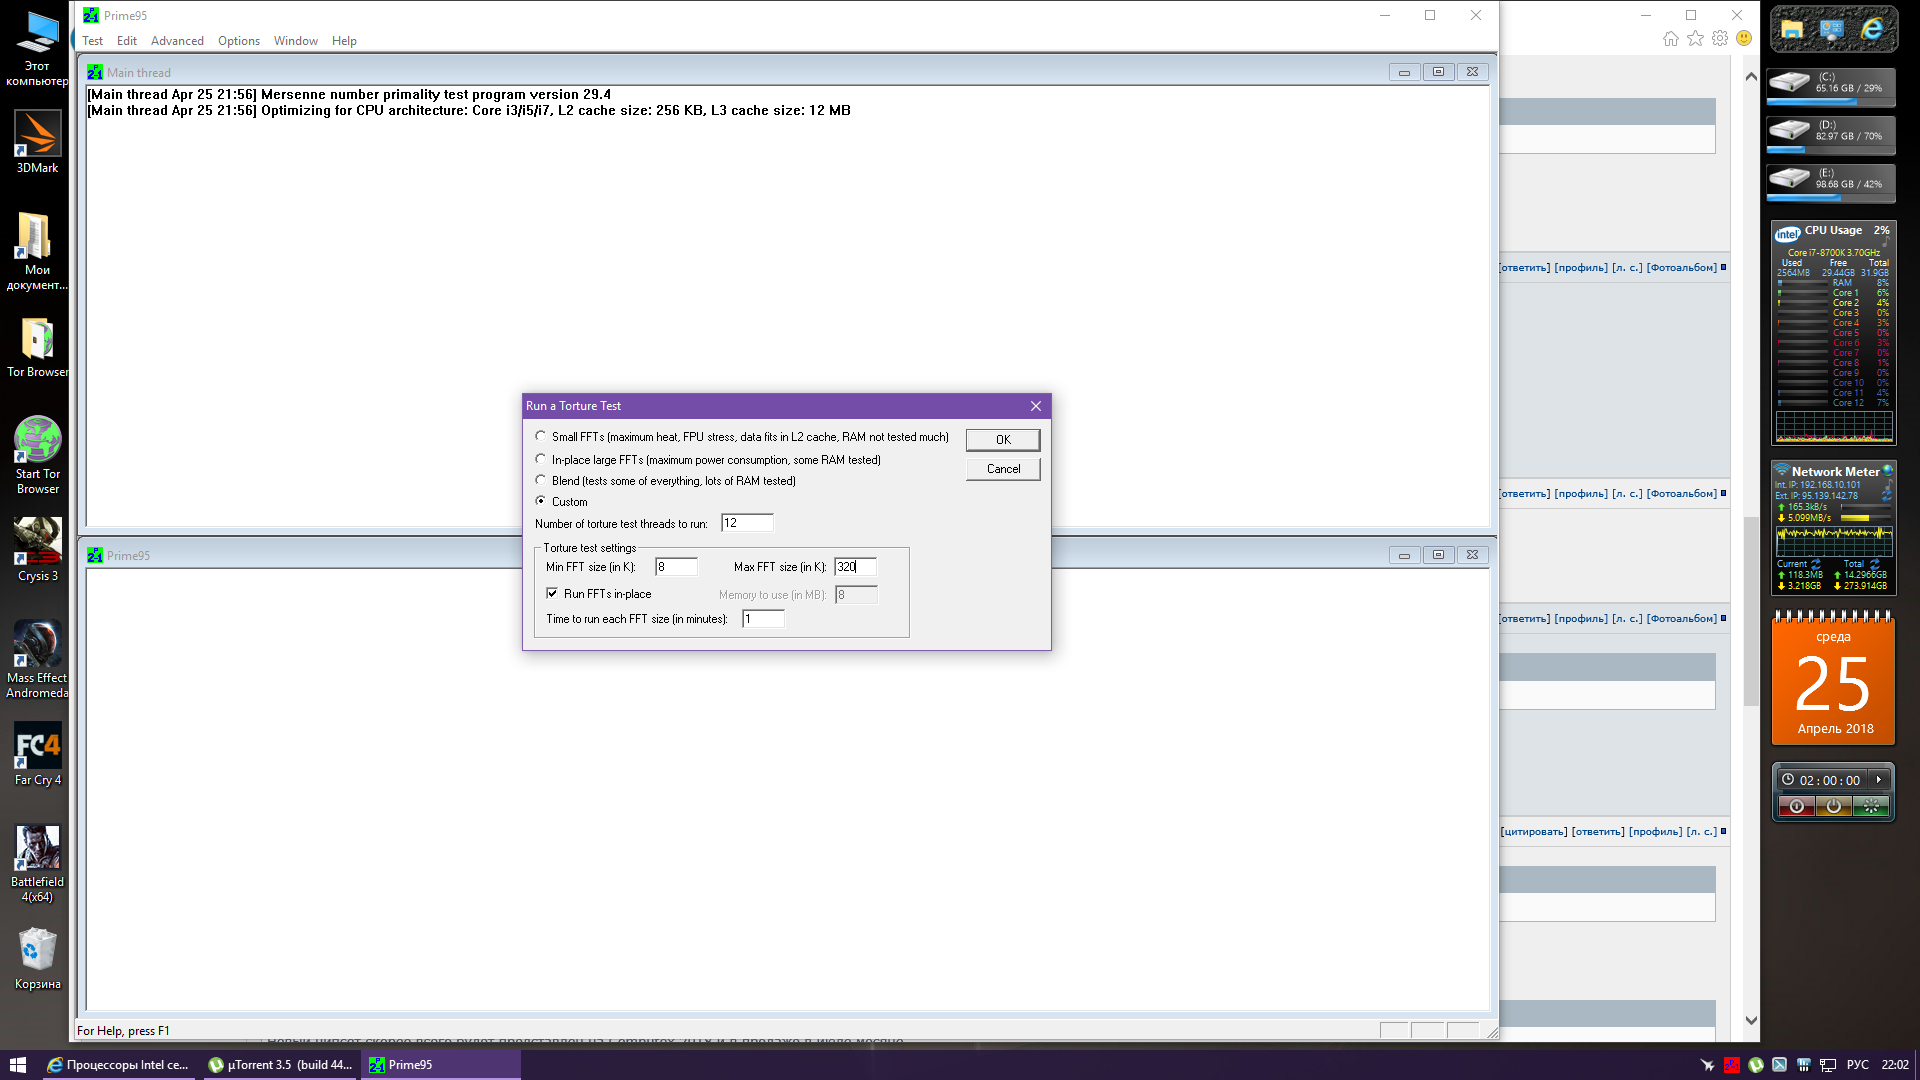Click the Internet Explorer icon in sidebar gadget

point(1871,30)
